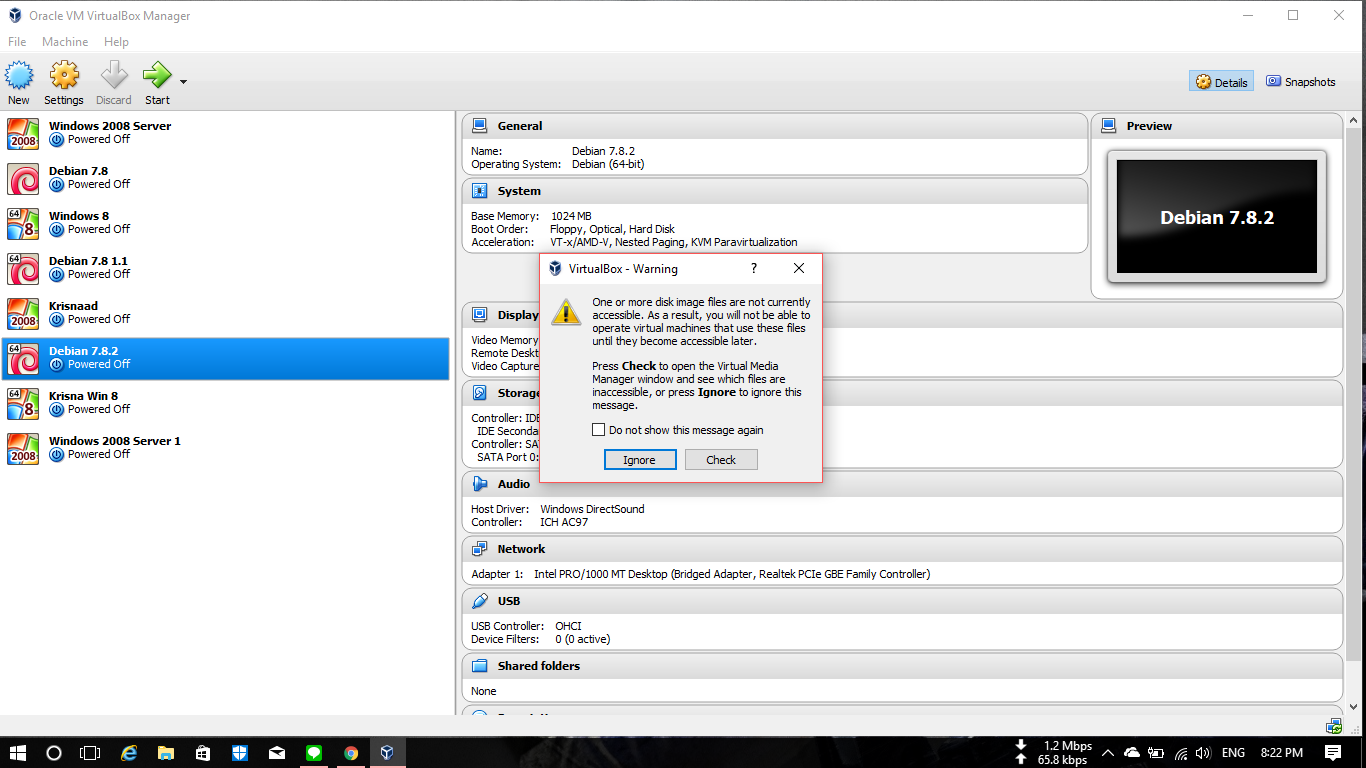The height and width of the screenshot is (768, 1366).
Task: Select the Windows 2008 Server VM
Action: [227, 133]
